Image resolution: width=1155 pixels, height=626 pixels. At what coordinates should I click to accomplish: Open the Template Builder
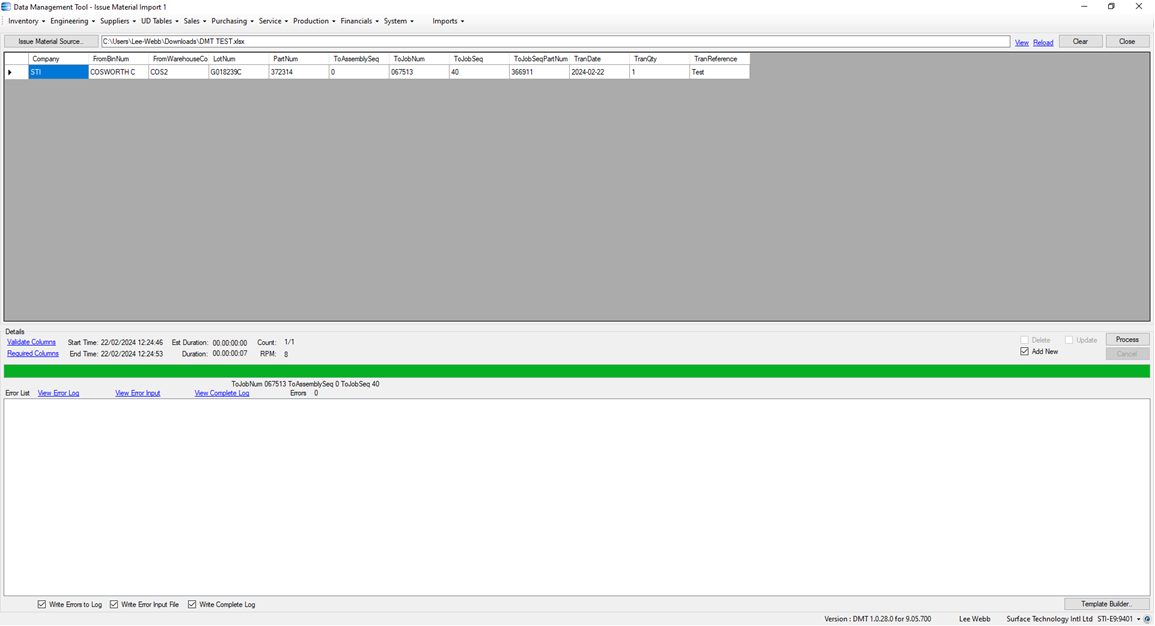pos(1106,603)
